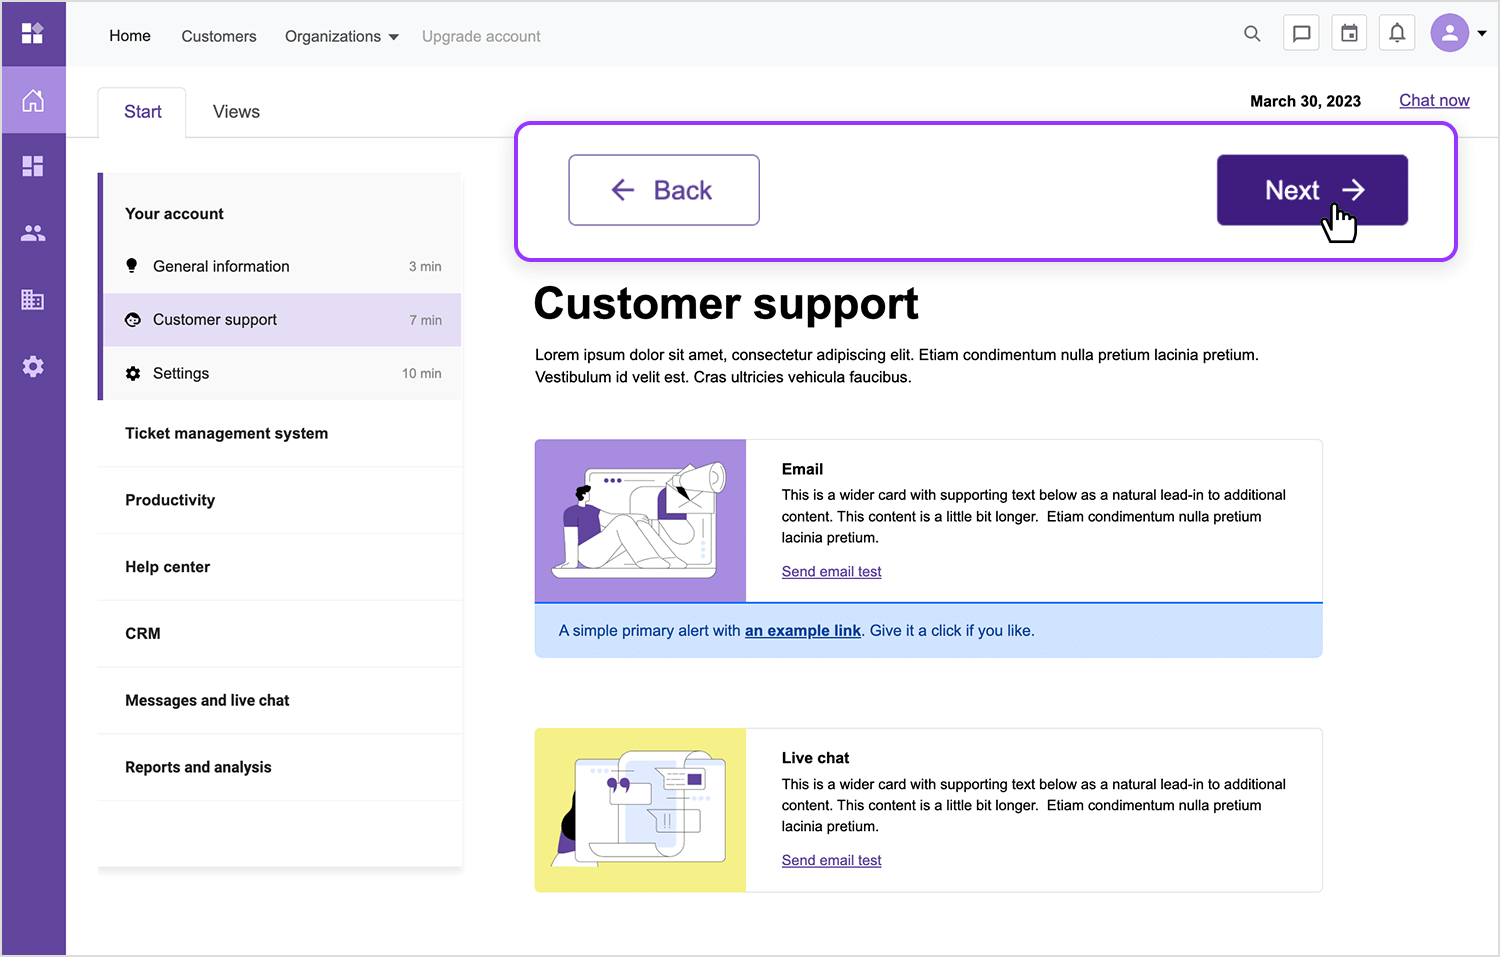This screenshot has width=1500, height=957.
Task: Click the Email card illustration
Action: 641,521
